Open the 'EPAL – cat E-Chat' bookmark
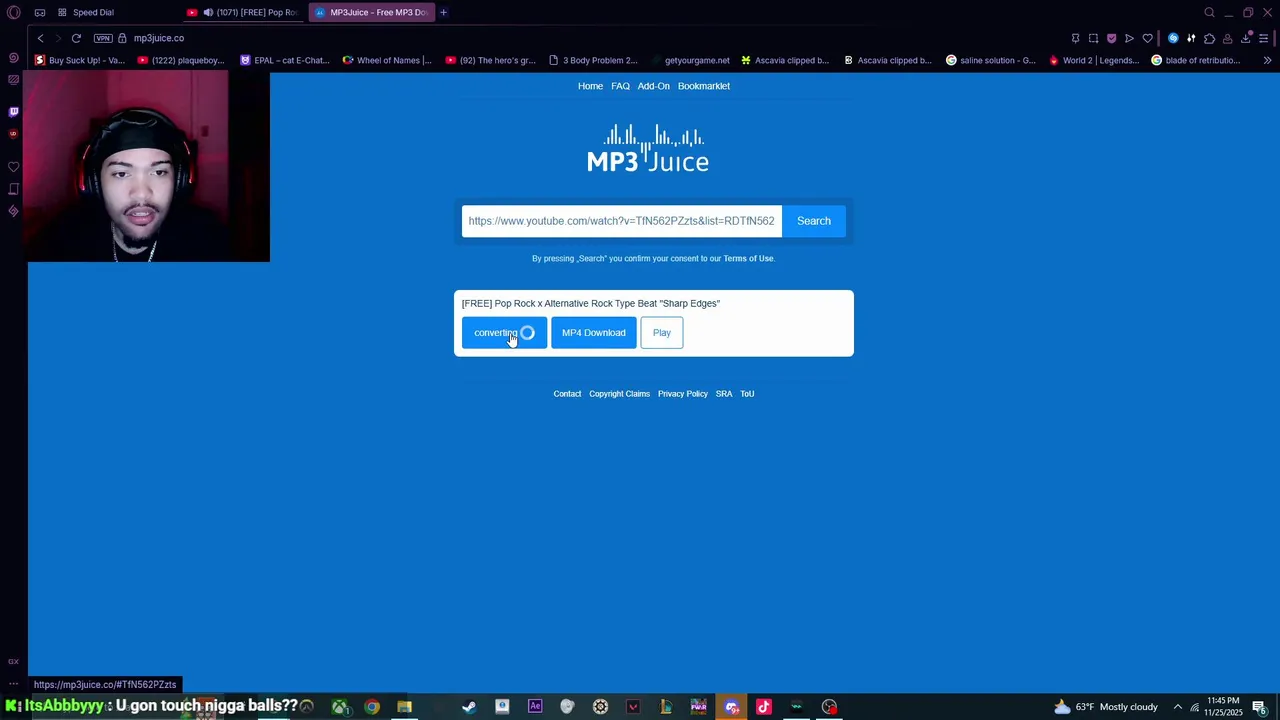The image size is (1280, 720). (285, 60)
